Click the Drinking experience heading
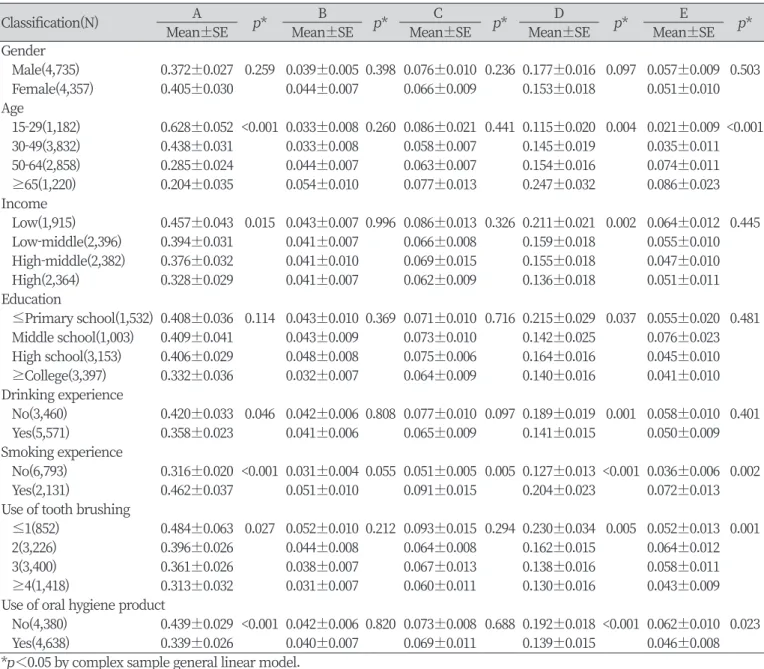 62,395
